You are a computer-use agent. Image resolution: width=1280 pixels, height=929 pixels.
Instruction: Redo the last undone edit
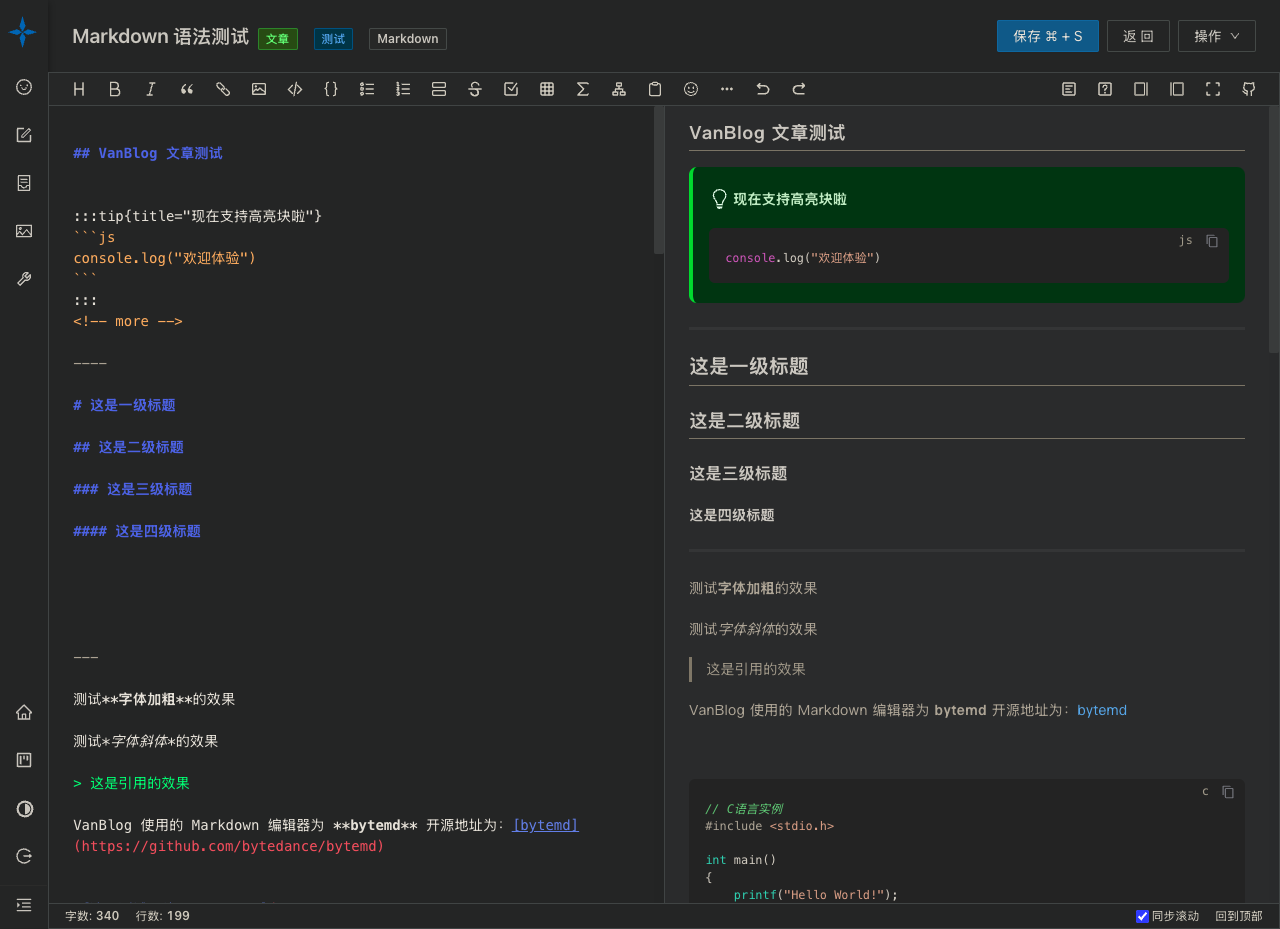(799, 89)
